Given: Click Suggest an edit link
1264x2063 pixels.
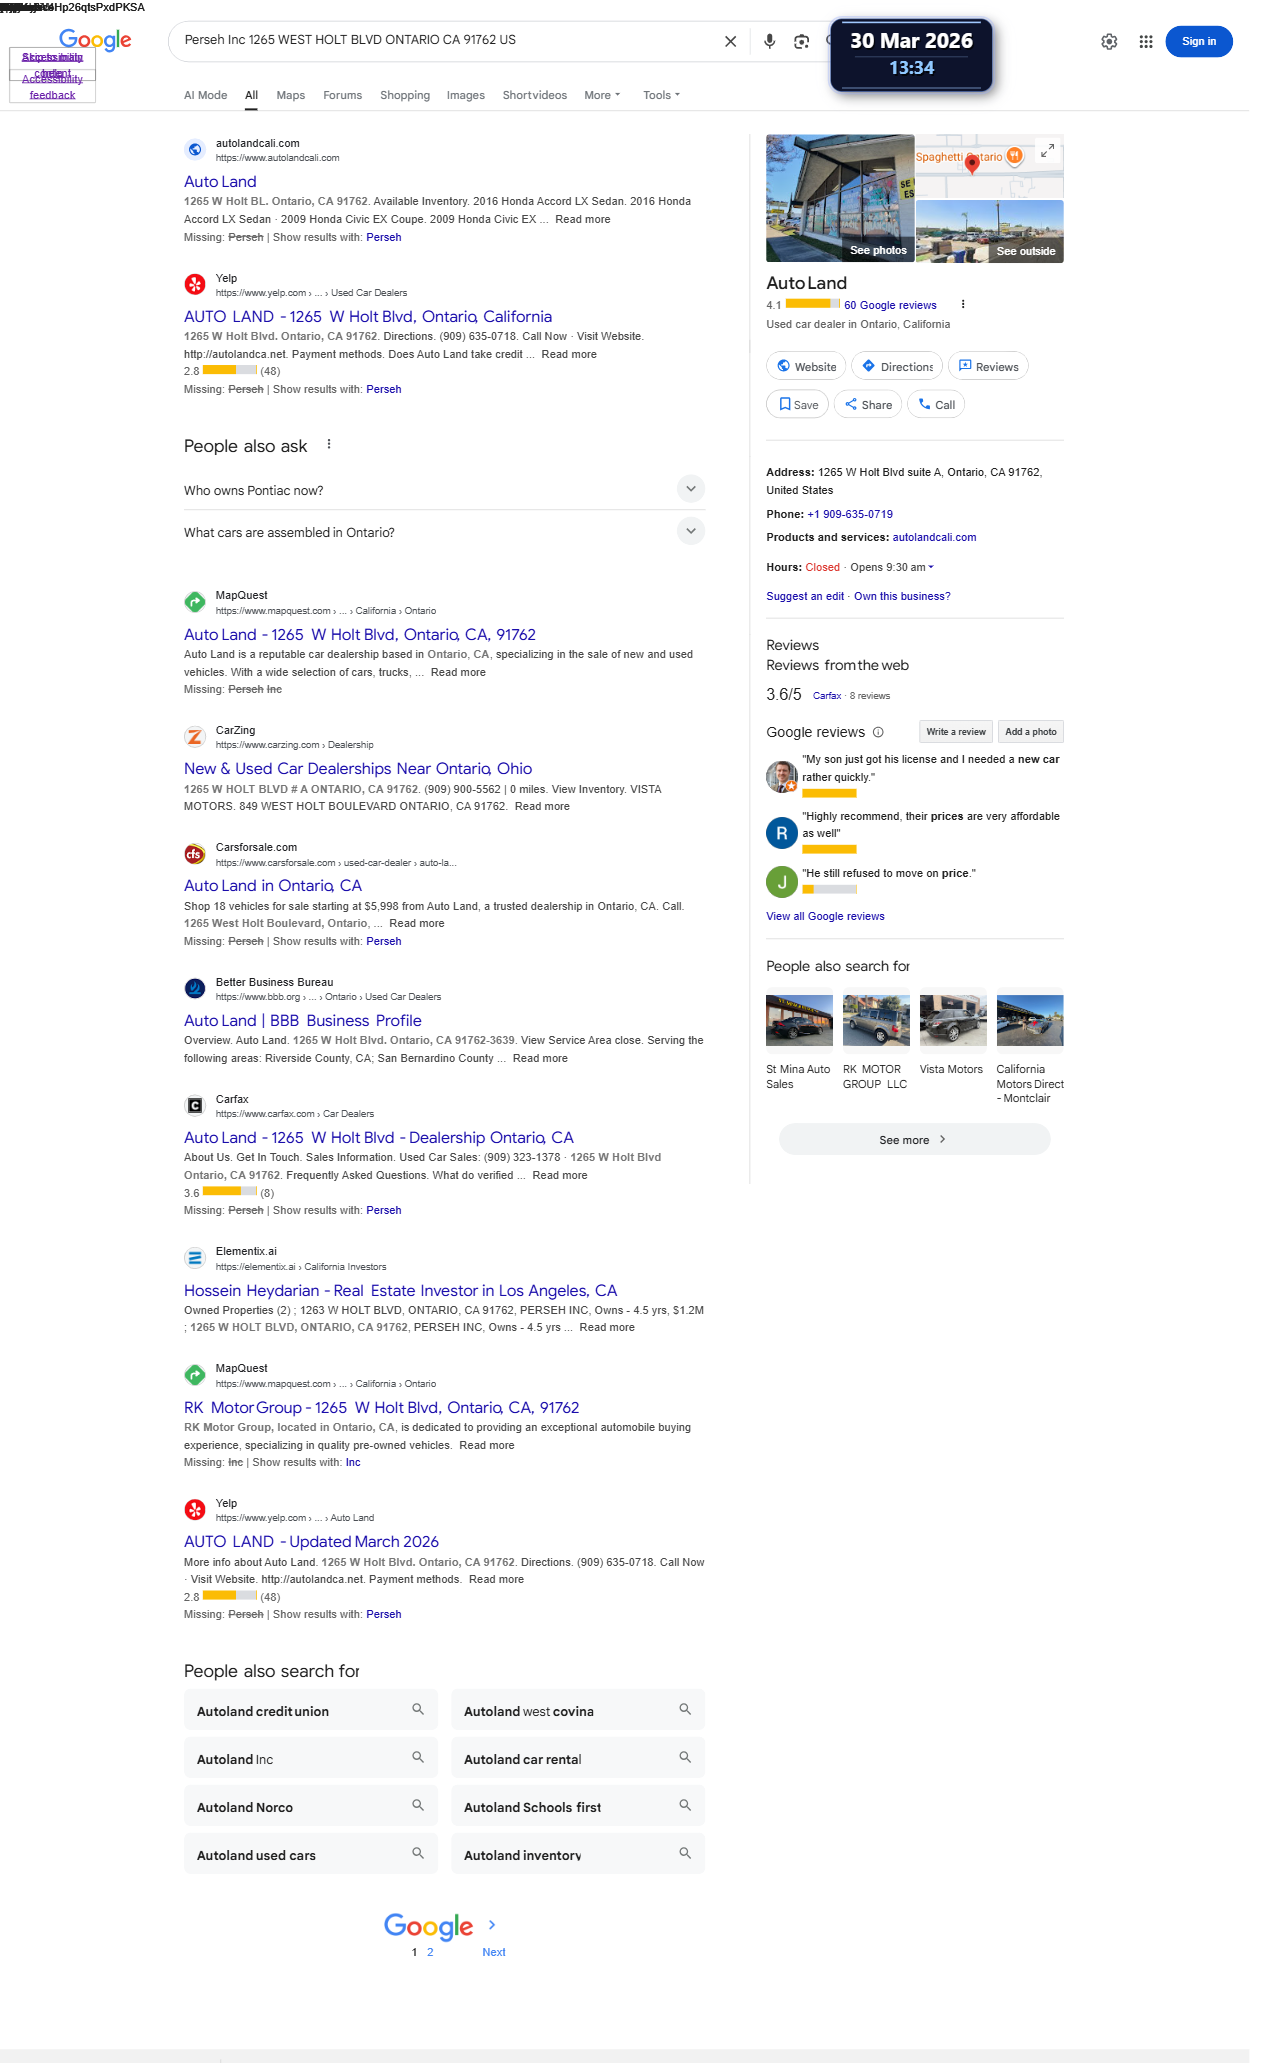Looking at the screenshot, I should tap(805, 596).
